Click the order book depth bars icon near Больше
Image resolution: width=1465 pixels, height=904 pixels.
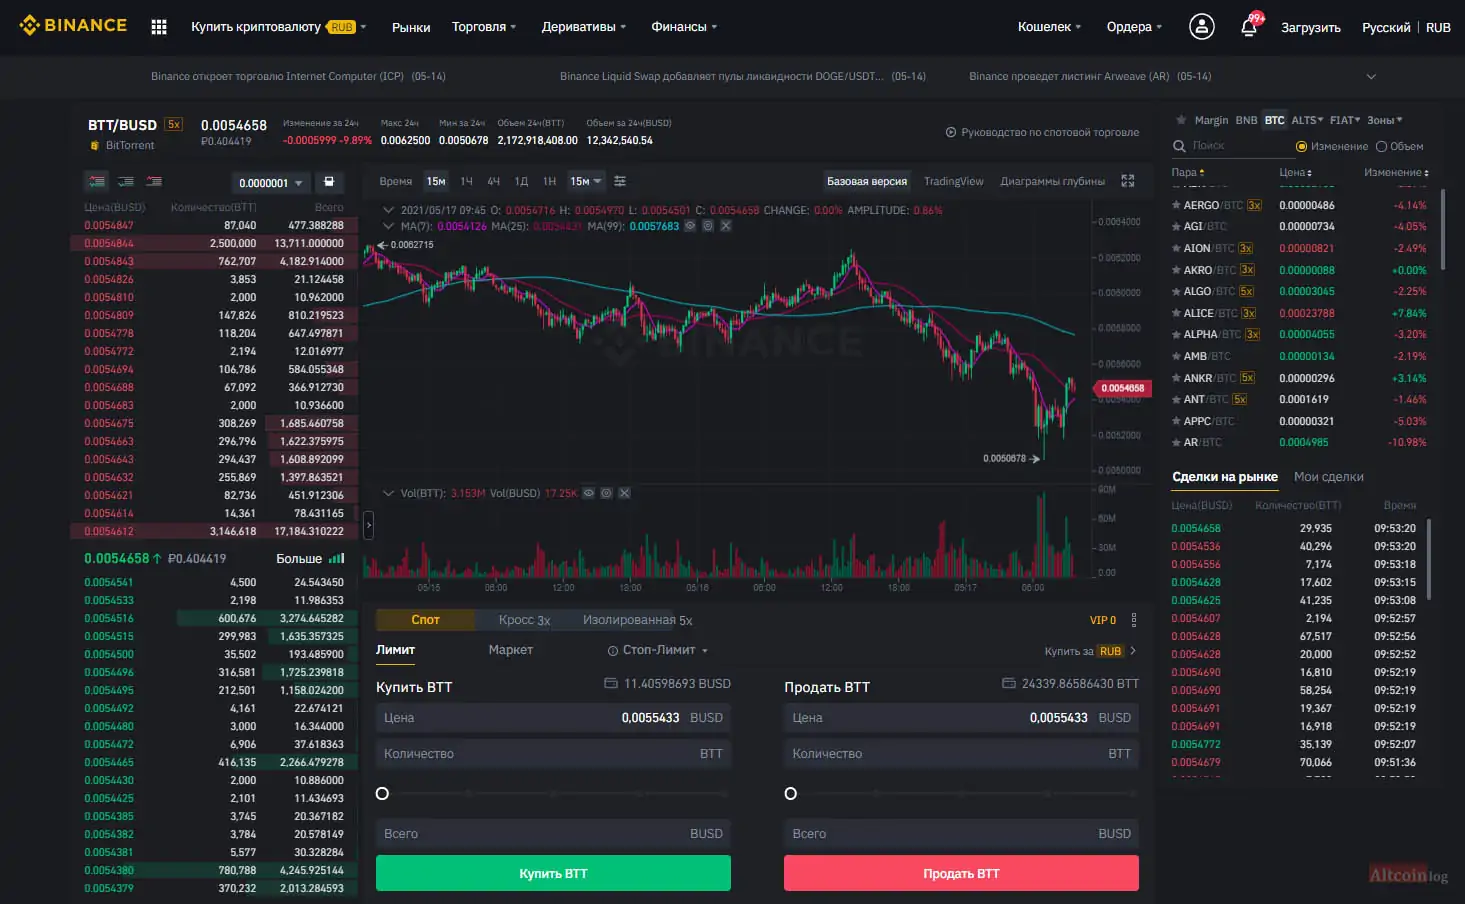[x=337, y=558]
